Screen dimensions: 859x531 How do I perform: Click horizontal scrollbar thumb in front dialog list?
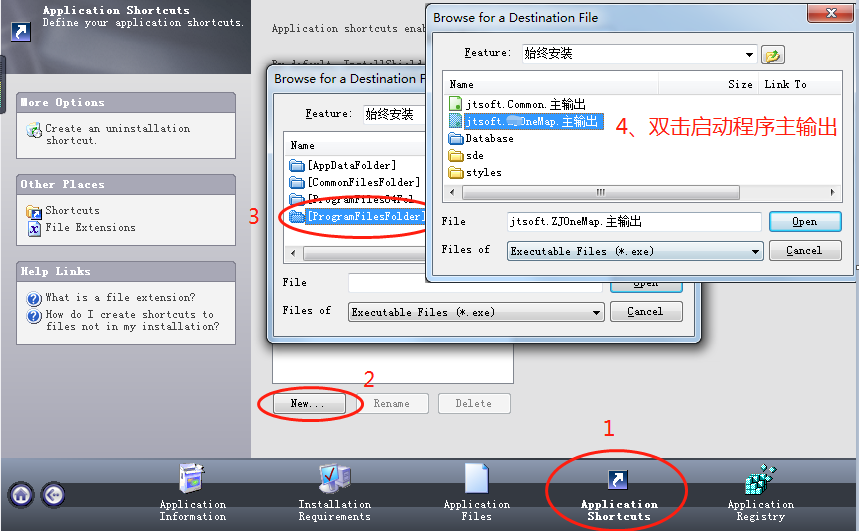600,192
